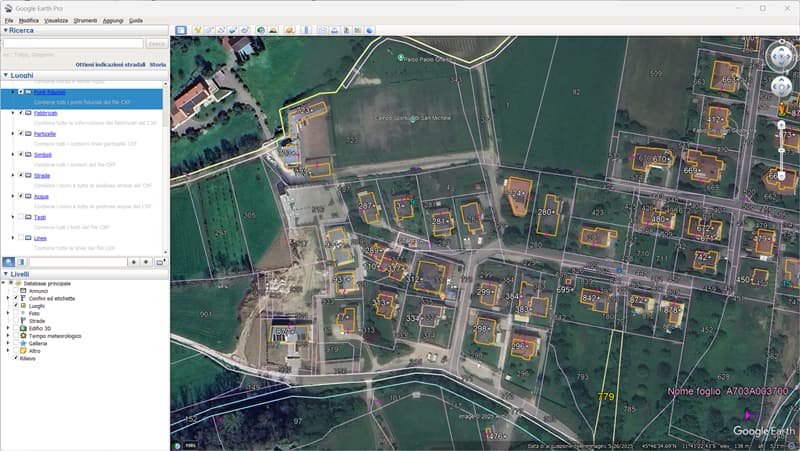Click the ruler measurement tool

point(306,30)
